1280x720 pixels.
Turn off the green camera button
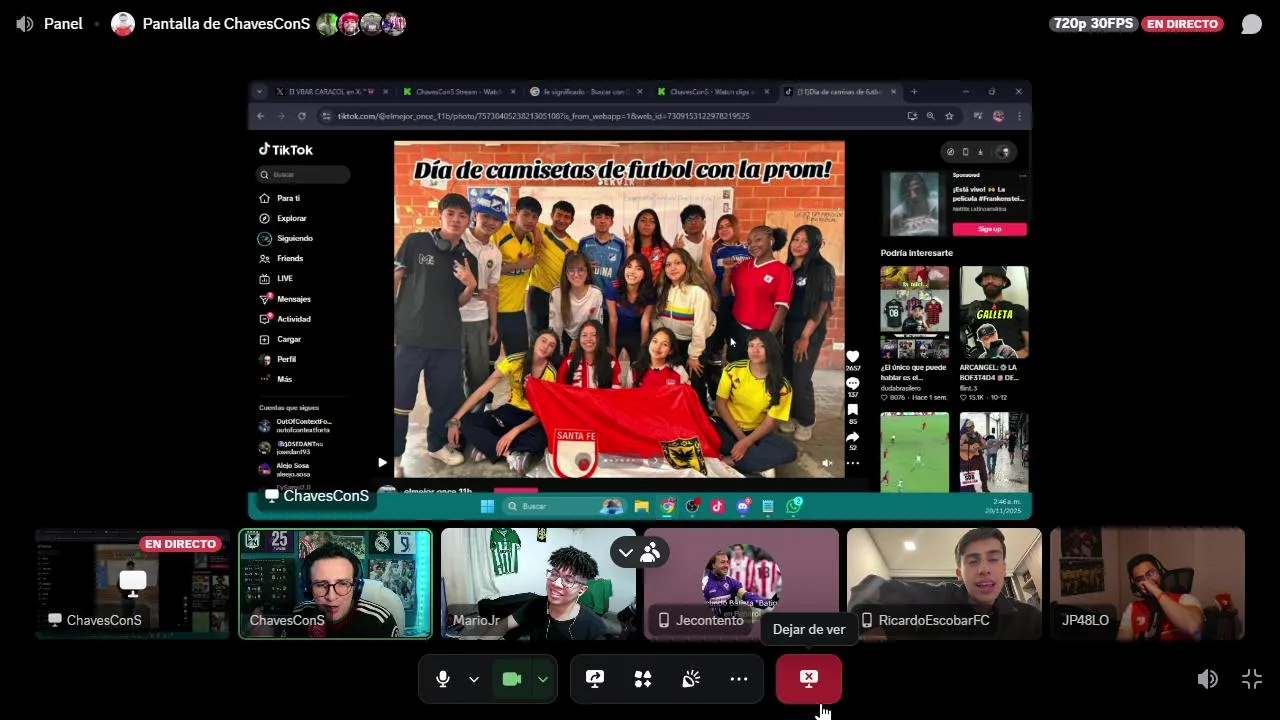pyautogui.click(x=512, y=679)
